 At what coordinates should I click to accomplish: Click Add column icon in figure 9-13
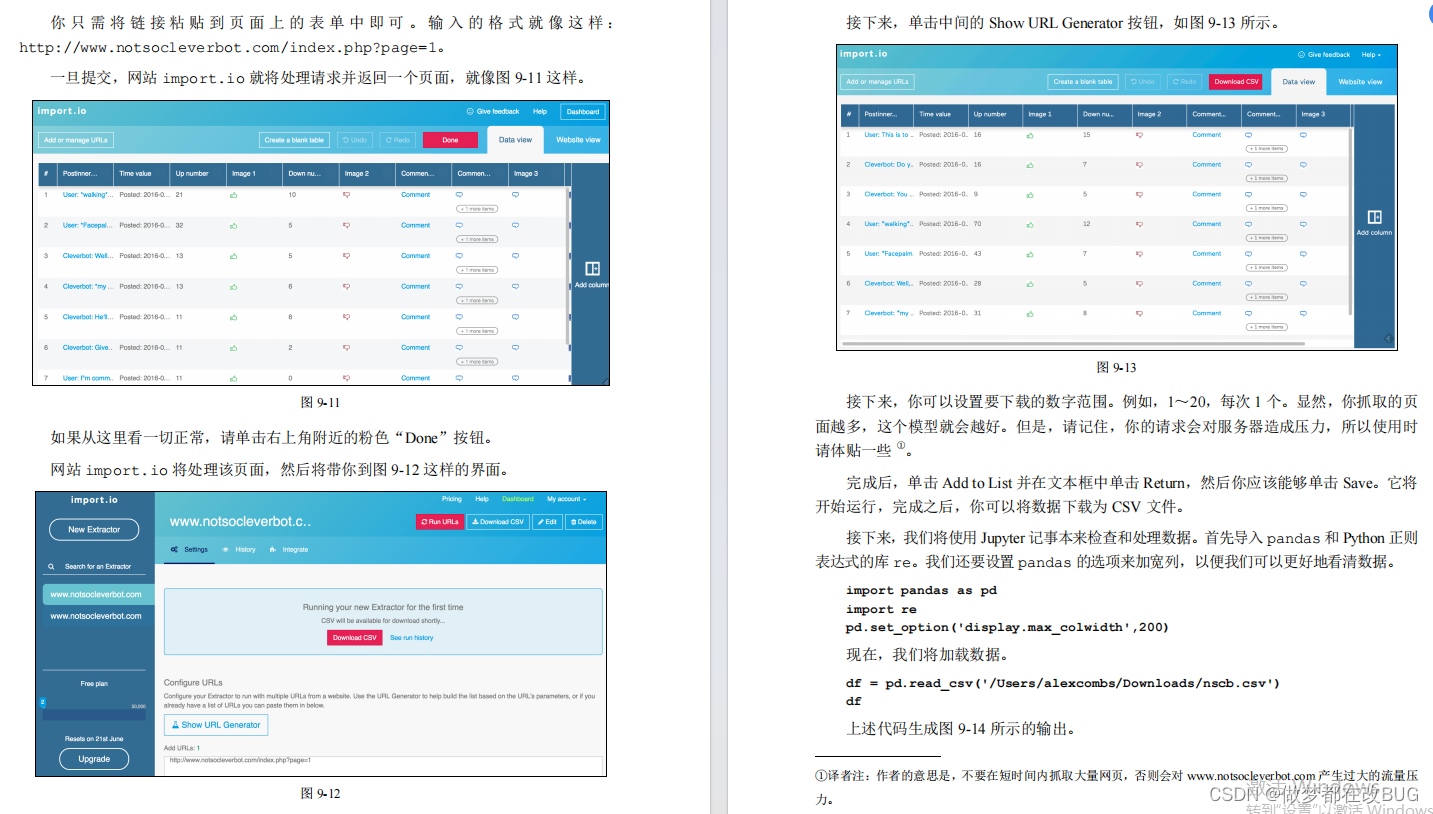1374,217
